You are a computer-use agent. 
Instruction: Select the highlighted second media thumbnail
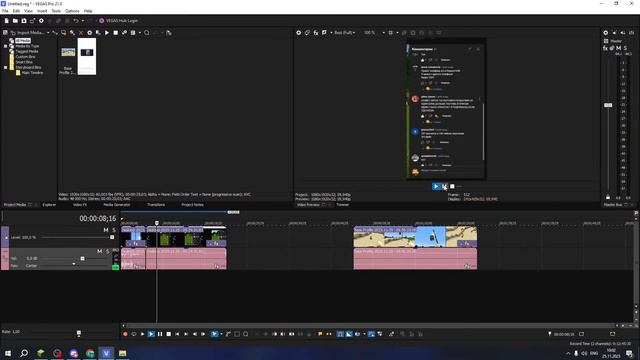pyautogui.click(x=87, y=56)
